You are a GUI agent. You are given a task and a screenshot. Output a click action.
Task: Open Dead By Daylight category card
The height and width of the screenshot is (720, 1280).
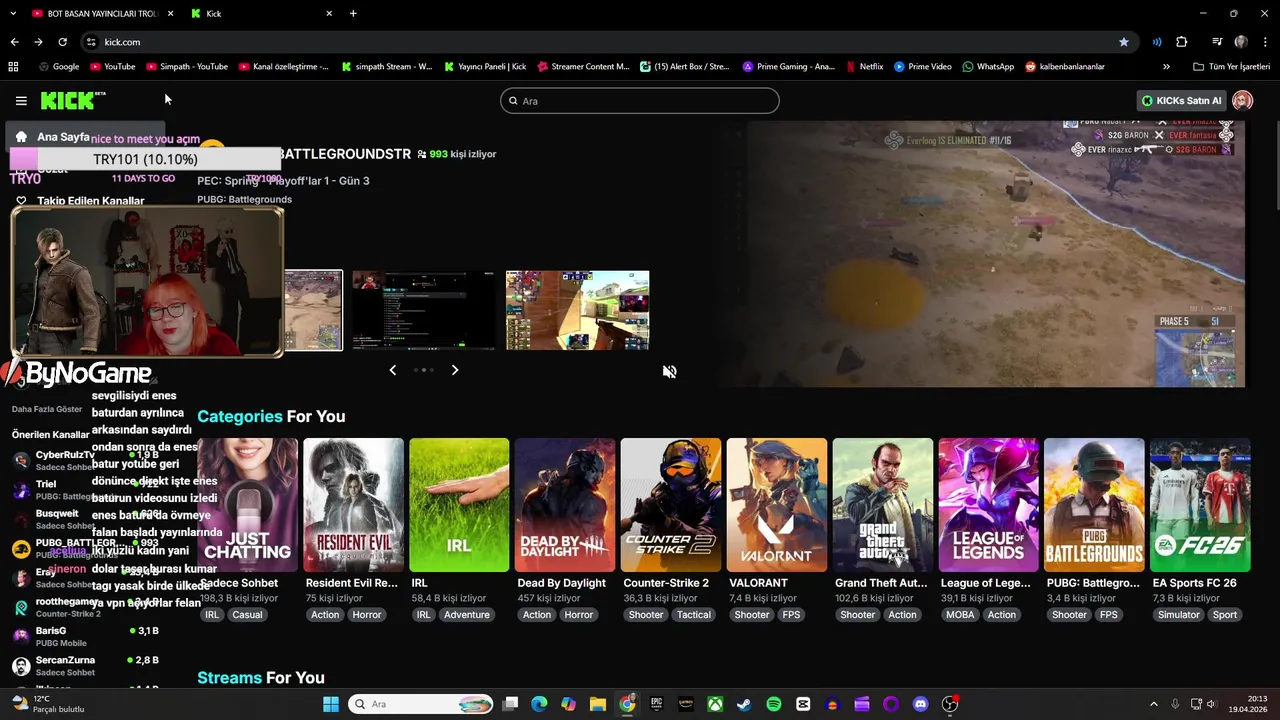click(x=565, y=505)
